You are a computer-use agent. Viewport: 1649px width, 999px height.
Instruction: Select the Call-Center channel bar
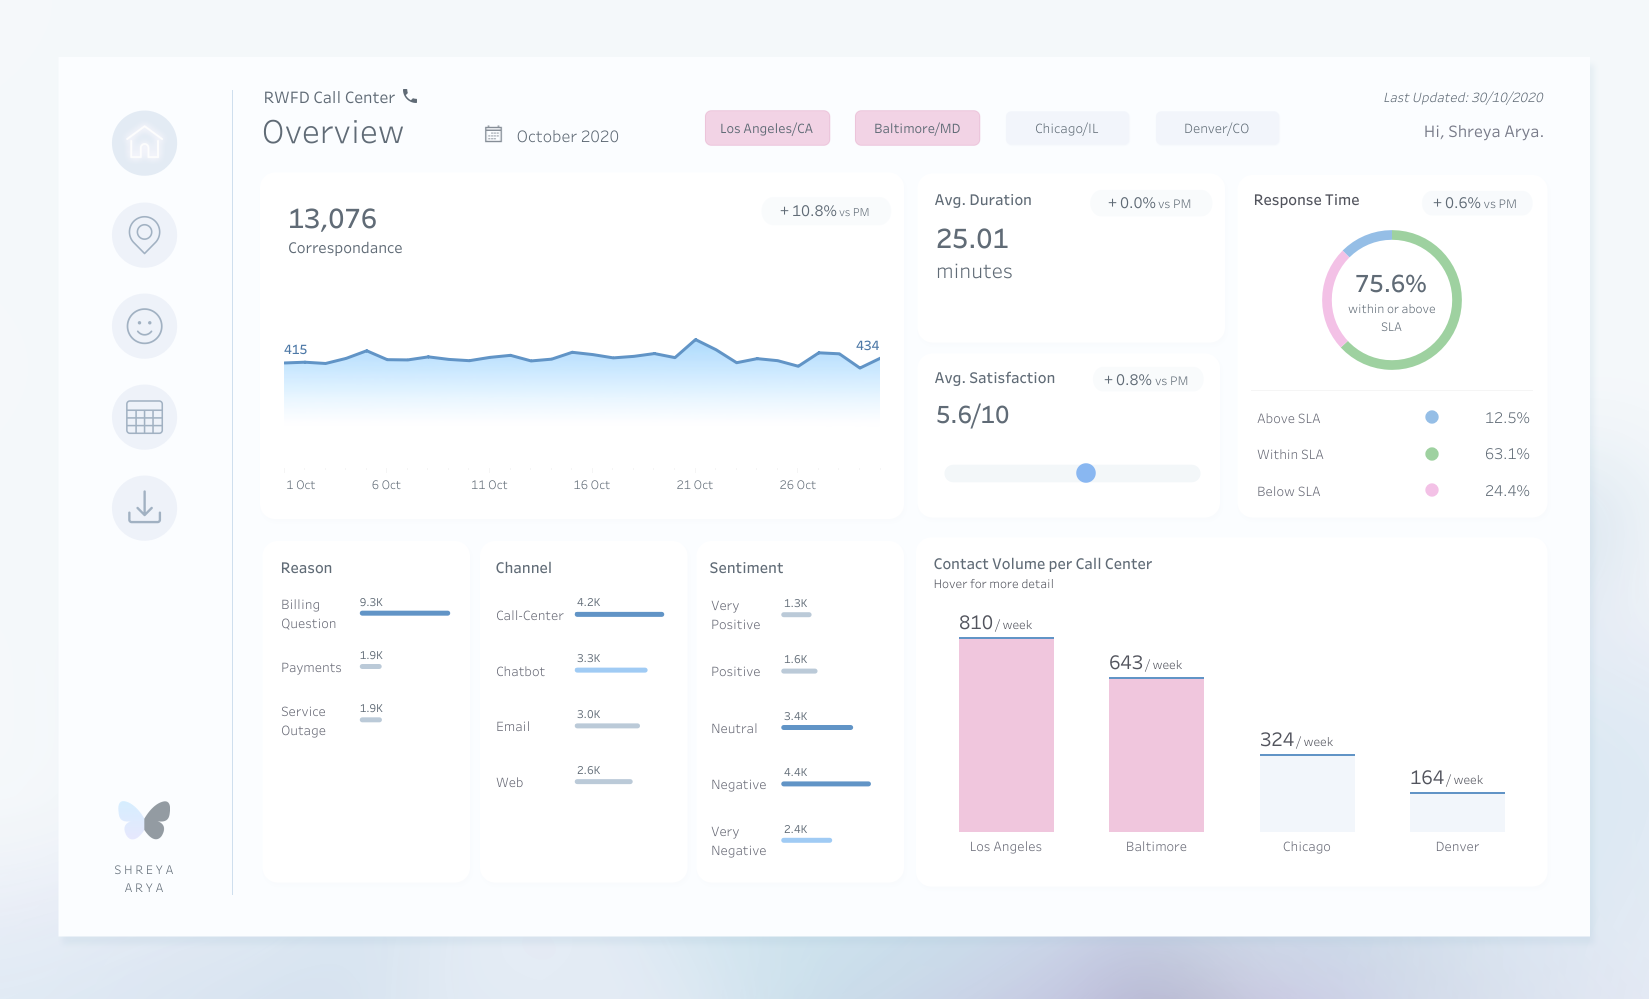coord(619,614)
